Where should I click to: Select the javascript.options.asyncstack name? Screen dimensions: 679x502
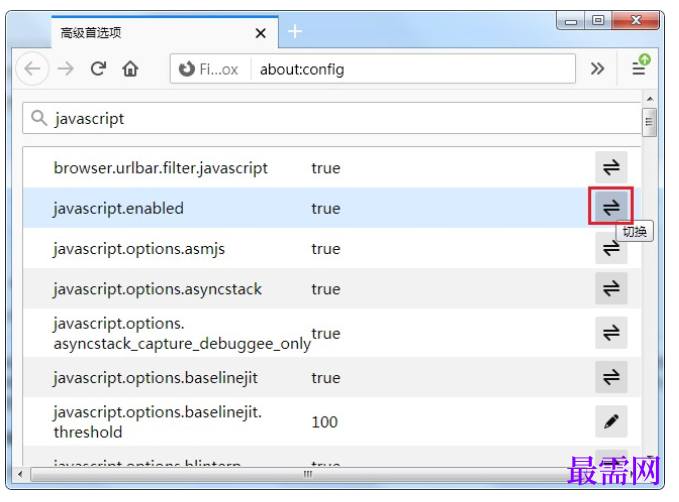157,289
